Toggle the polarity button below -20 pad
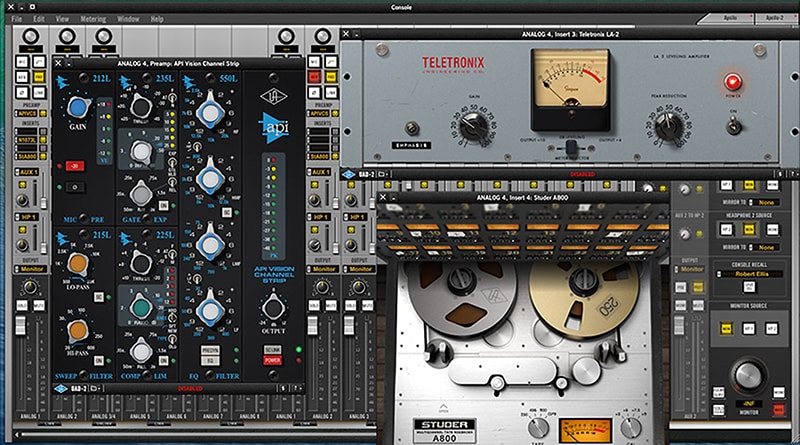800x445 pixels. pyautogui.click(x=75, y=187)
